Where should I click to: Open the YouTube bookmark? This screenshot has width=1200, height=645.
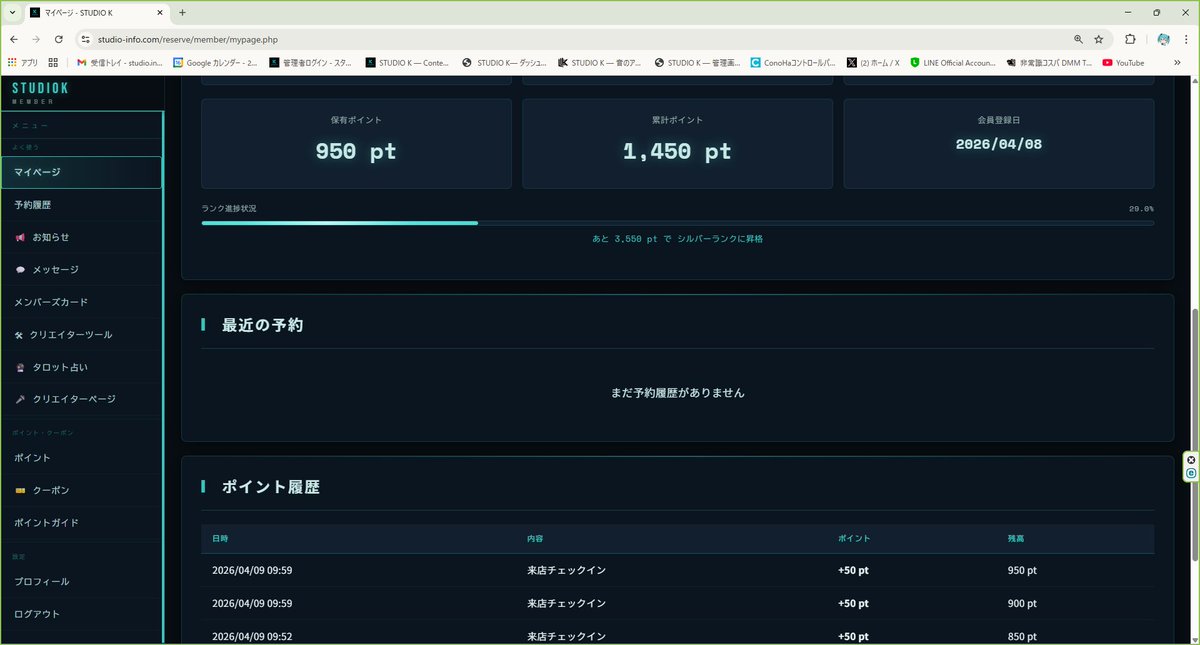pos(1123,62)
